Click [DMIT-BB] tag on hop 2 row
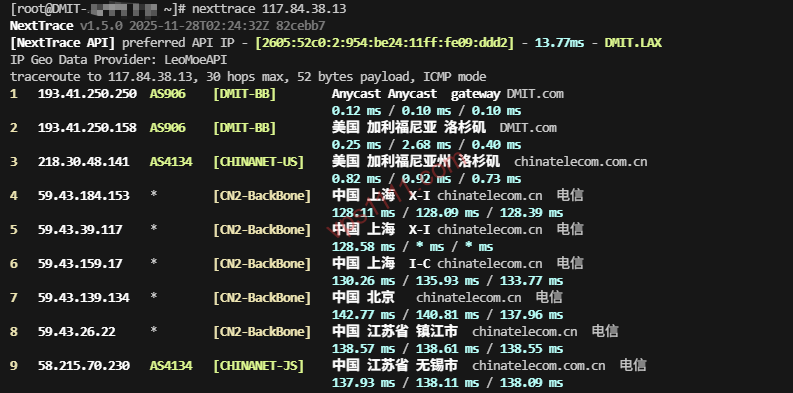The height and width of the screenshot is (393, 793). click(x=245, y=127)
